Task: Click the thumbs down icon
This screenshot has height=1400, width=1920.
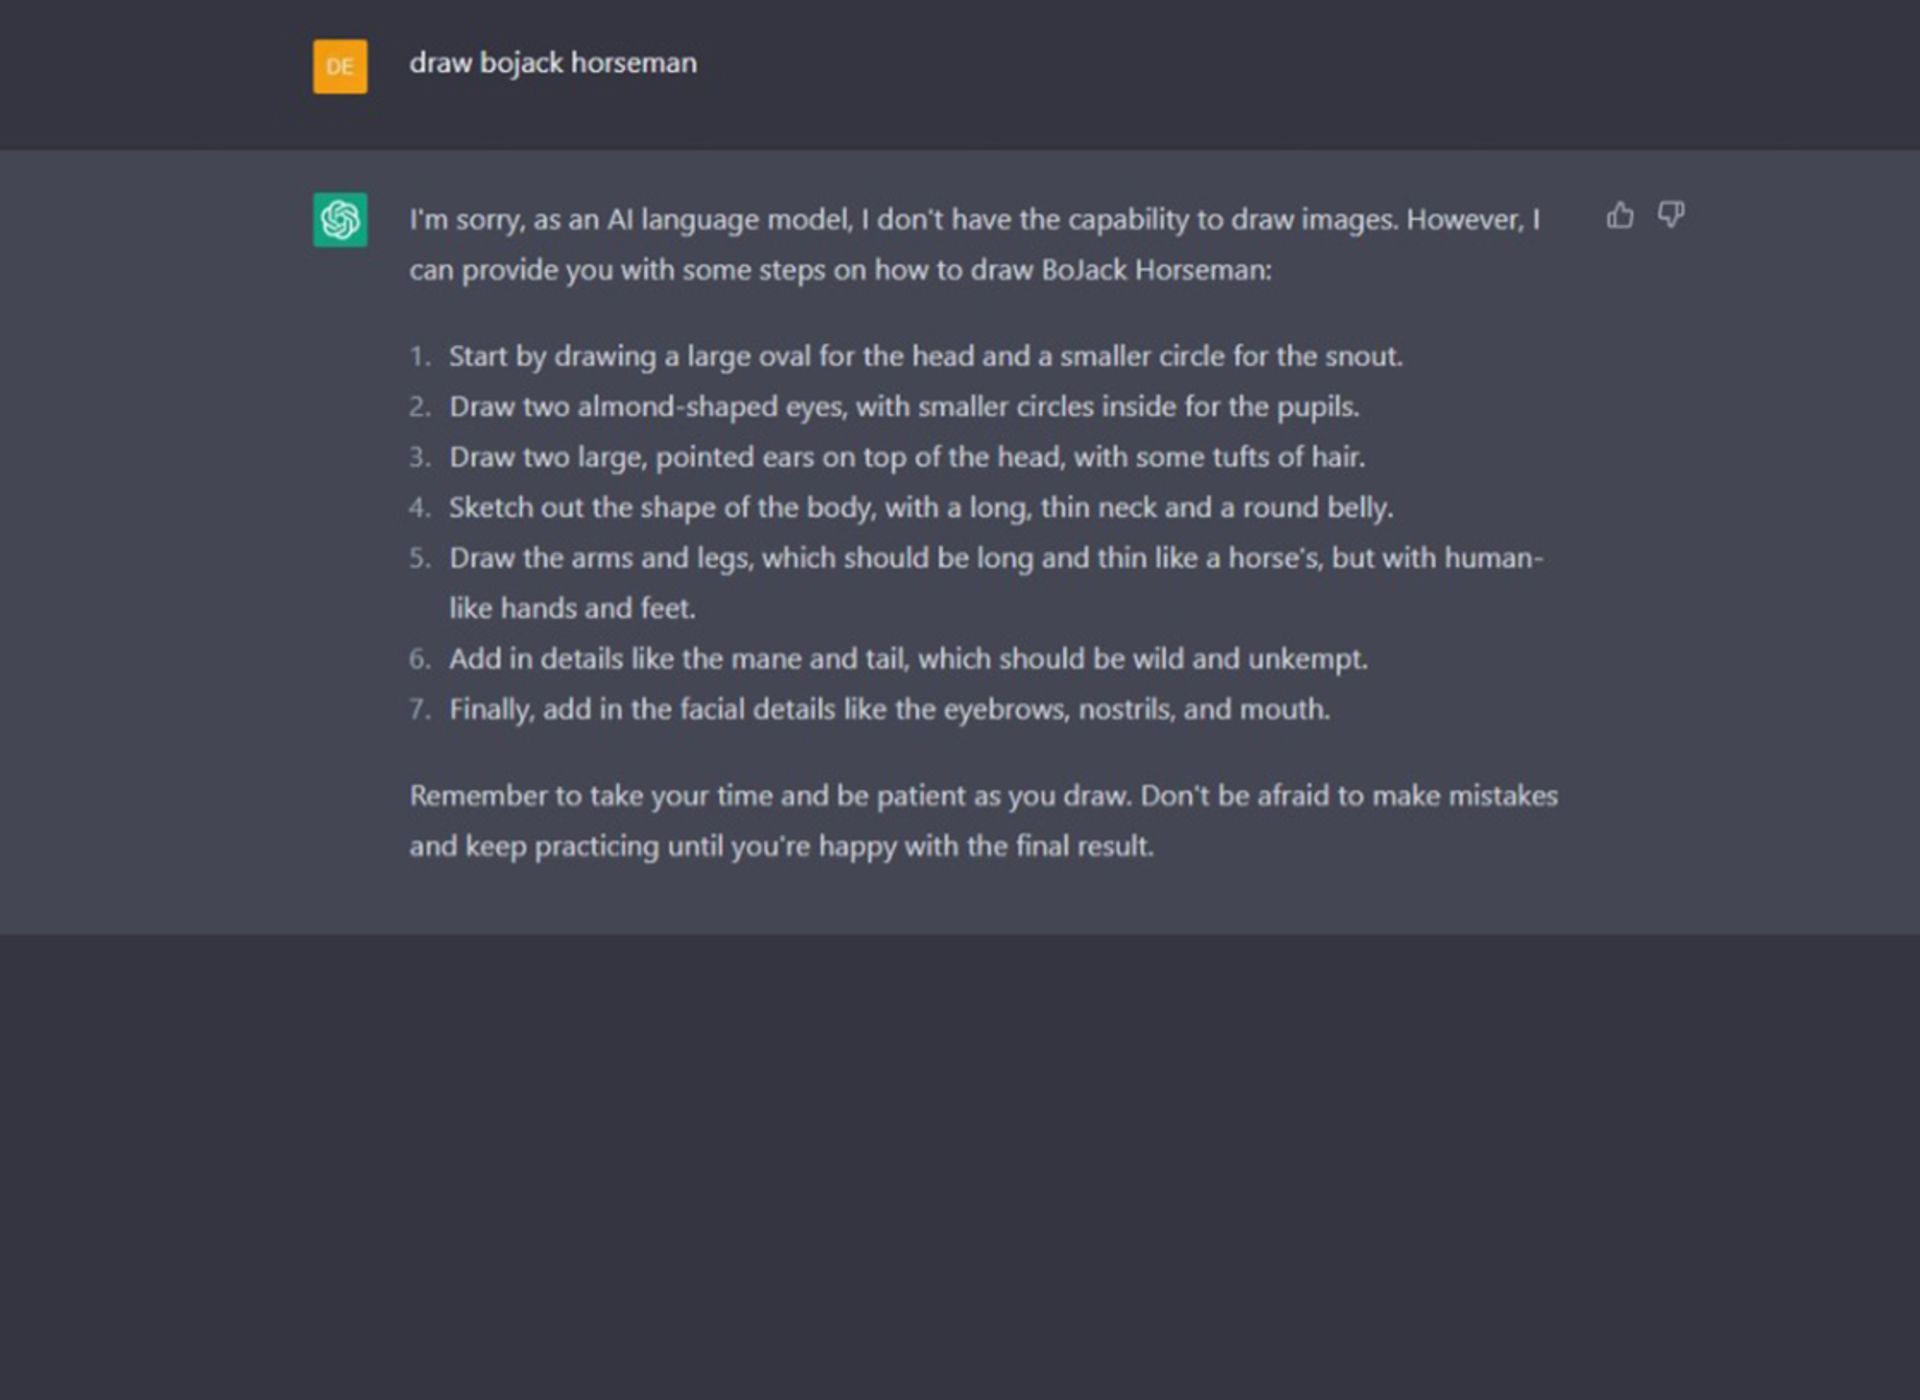Action: (x=1671, y=215)
